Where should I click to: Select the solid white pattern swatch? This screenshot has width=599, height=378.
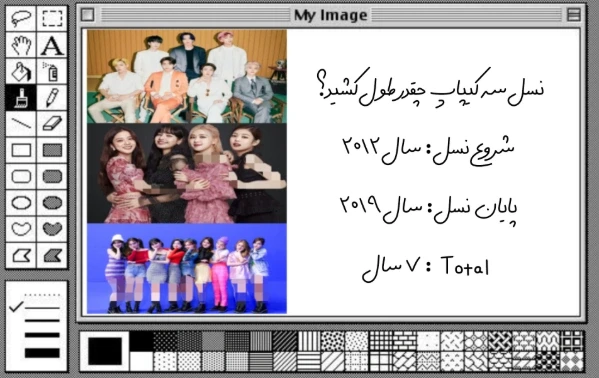click(x=141, y=361)
